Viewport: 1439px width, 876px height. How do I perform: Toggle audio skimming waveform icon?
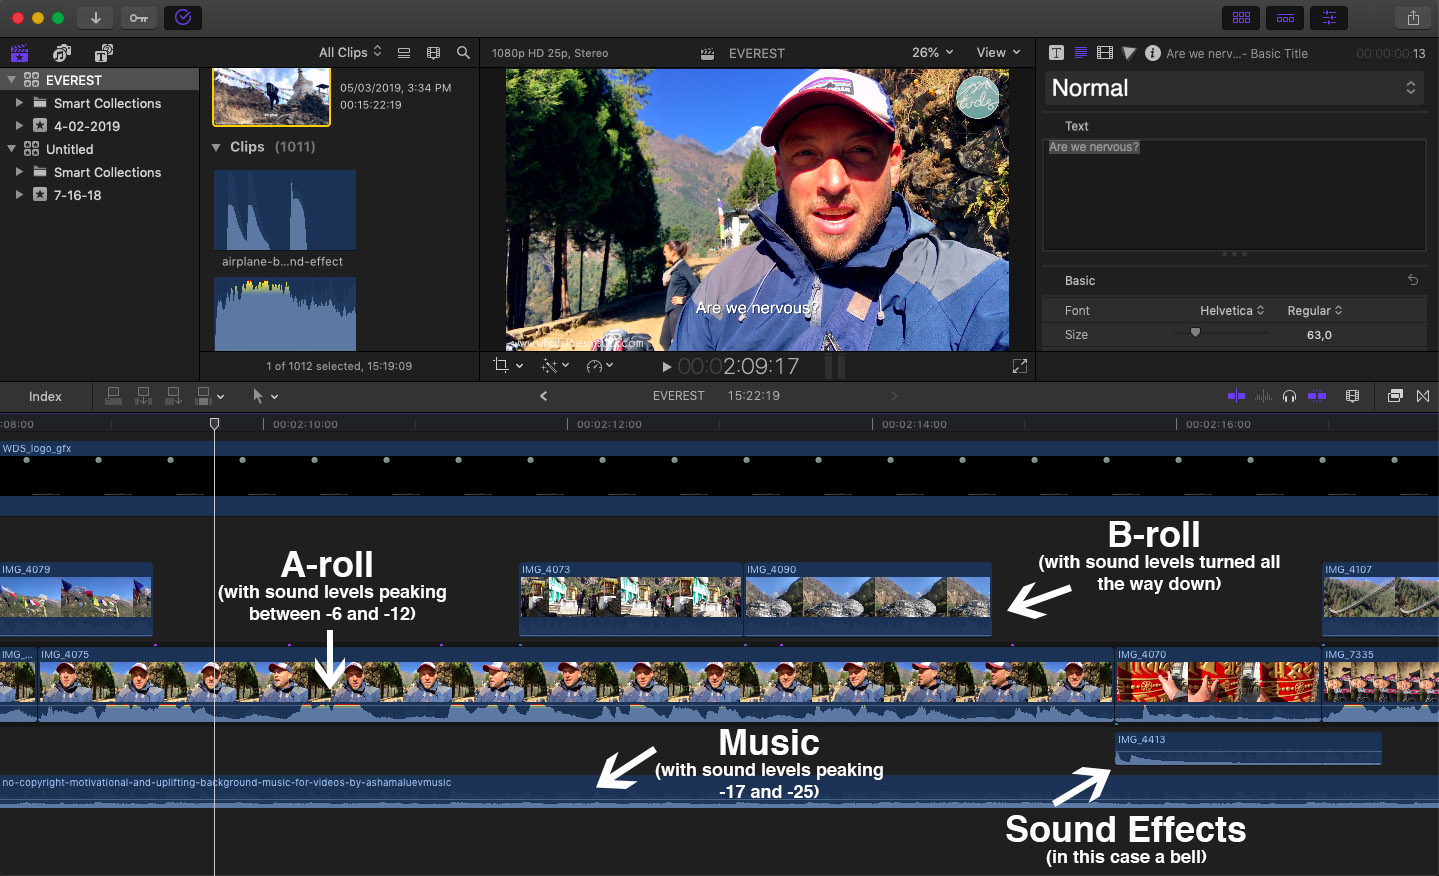[1263, 396]
